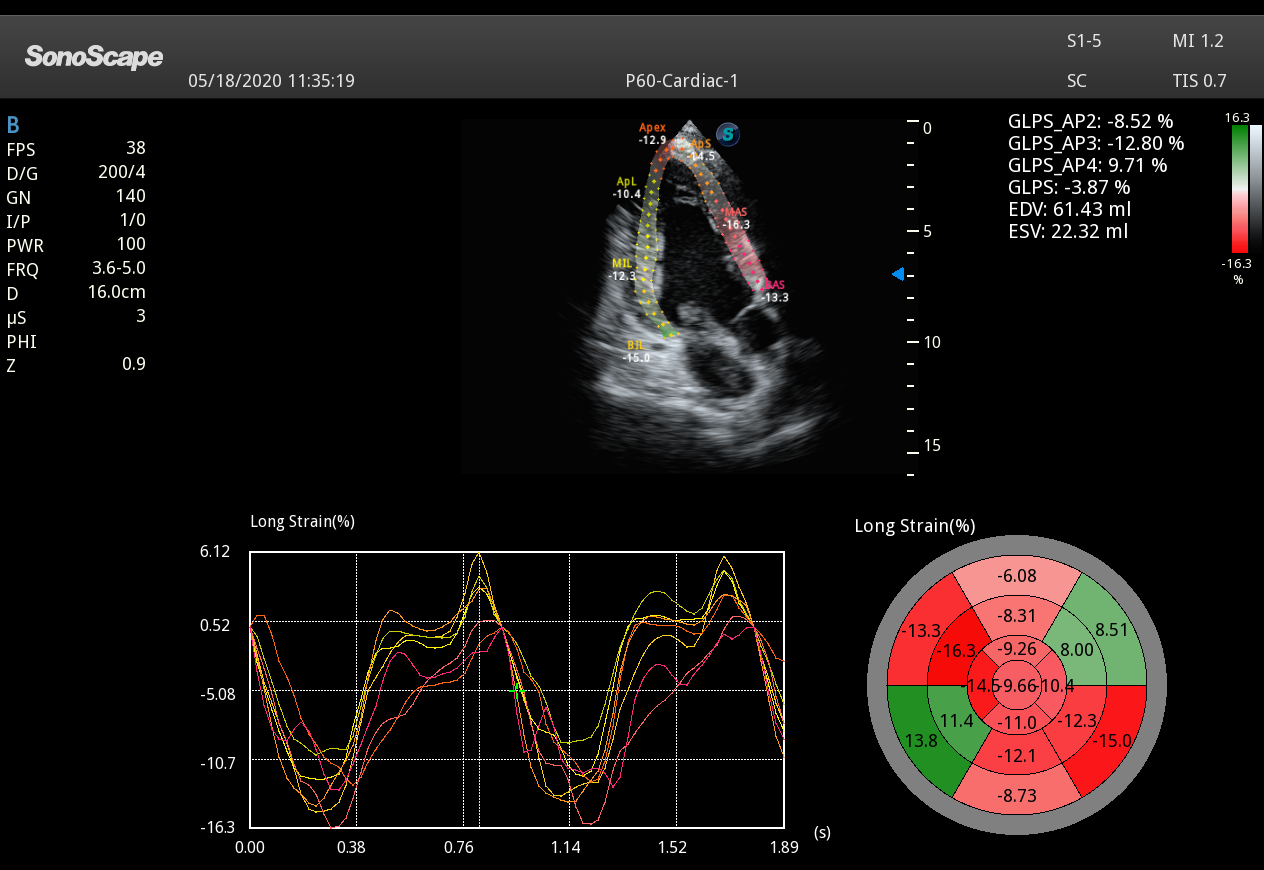Click the 0.76 time axis label
Screen dimensions: 1264x870
[459, 847]
